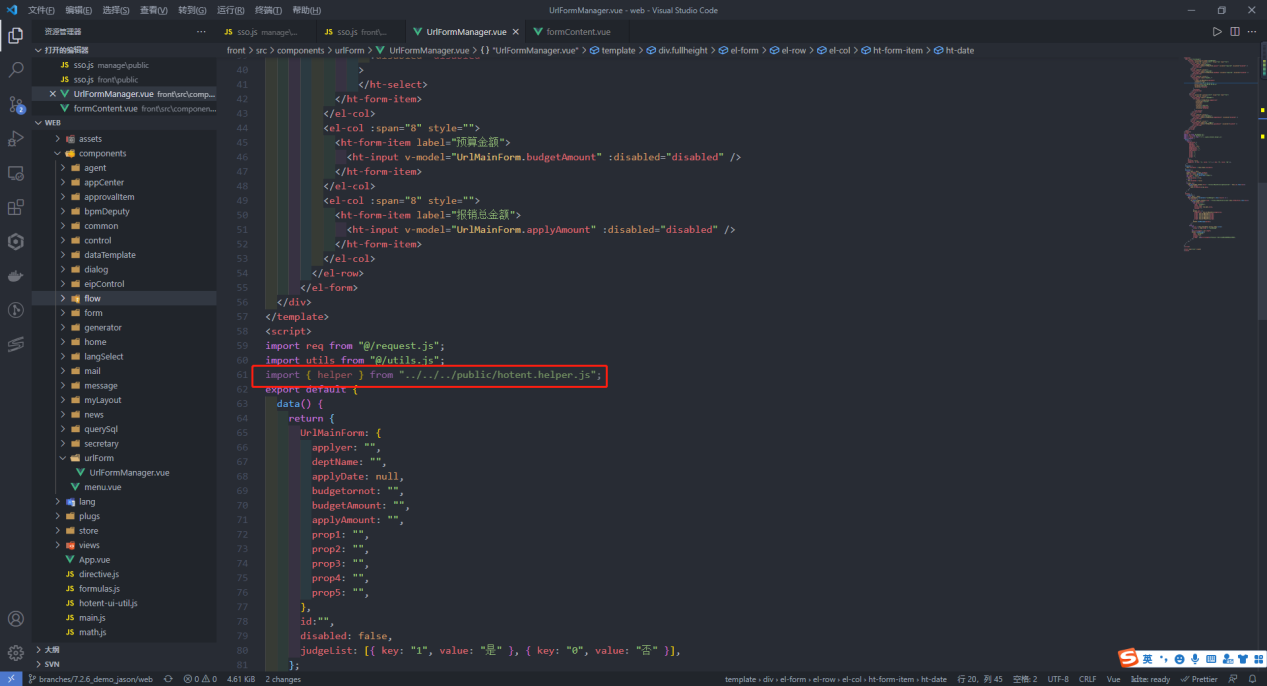Close the UrlFormManager.vue editor tab
Screen dimensions: 1267x686
(x=514, y=32)
